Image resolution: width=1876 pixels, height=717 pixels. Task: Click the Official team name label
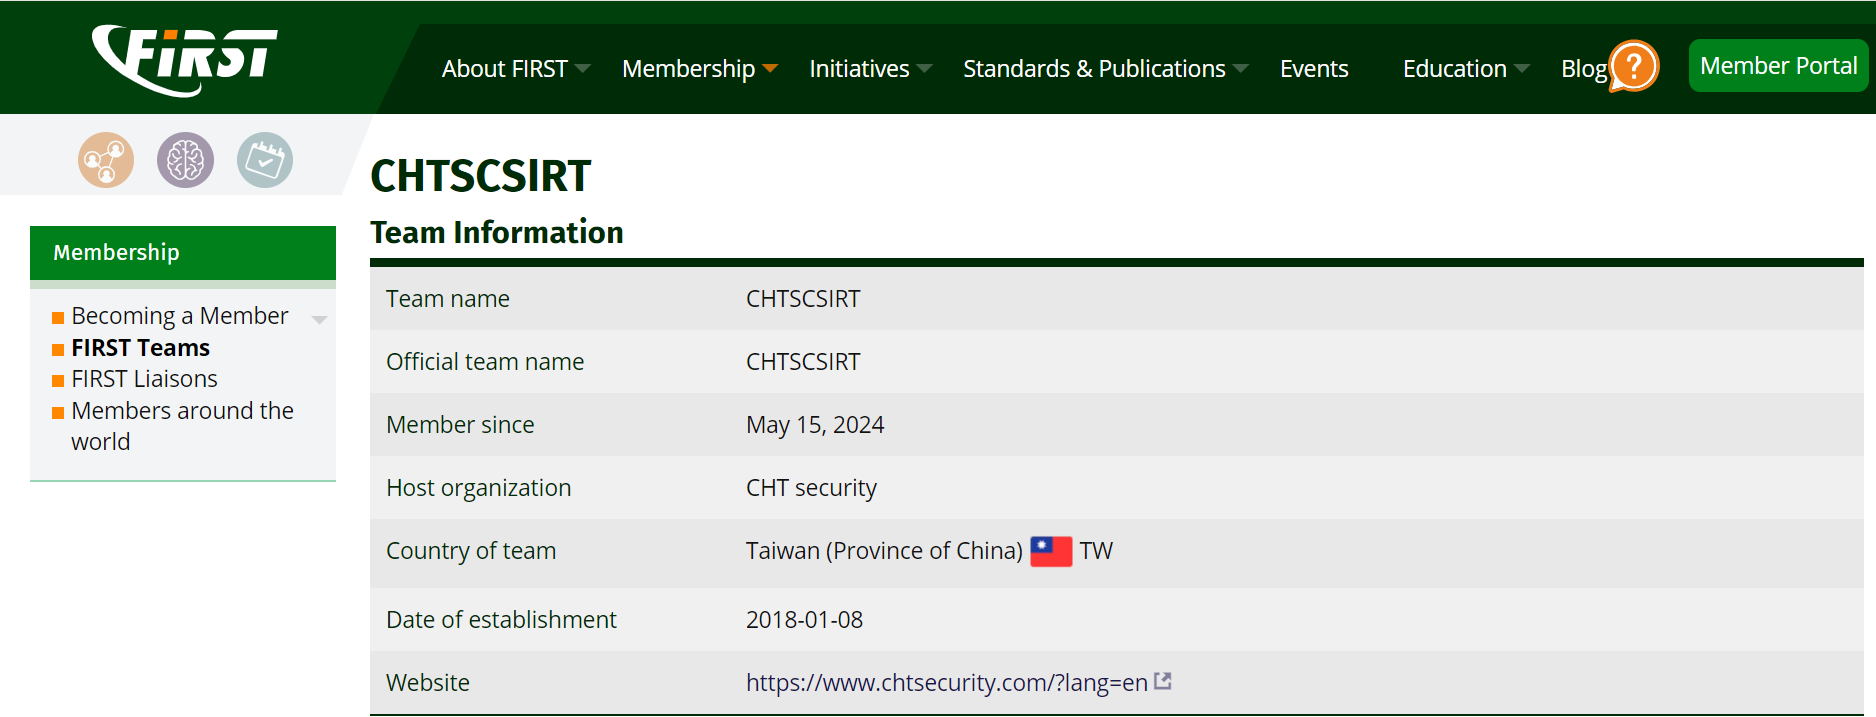[485, 362]
